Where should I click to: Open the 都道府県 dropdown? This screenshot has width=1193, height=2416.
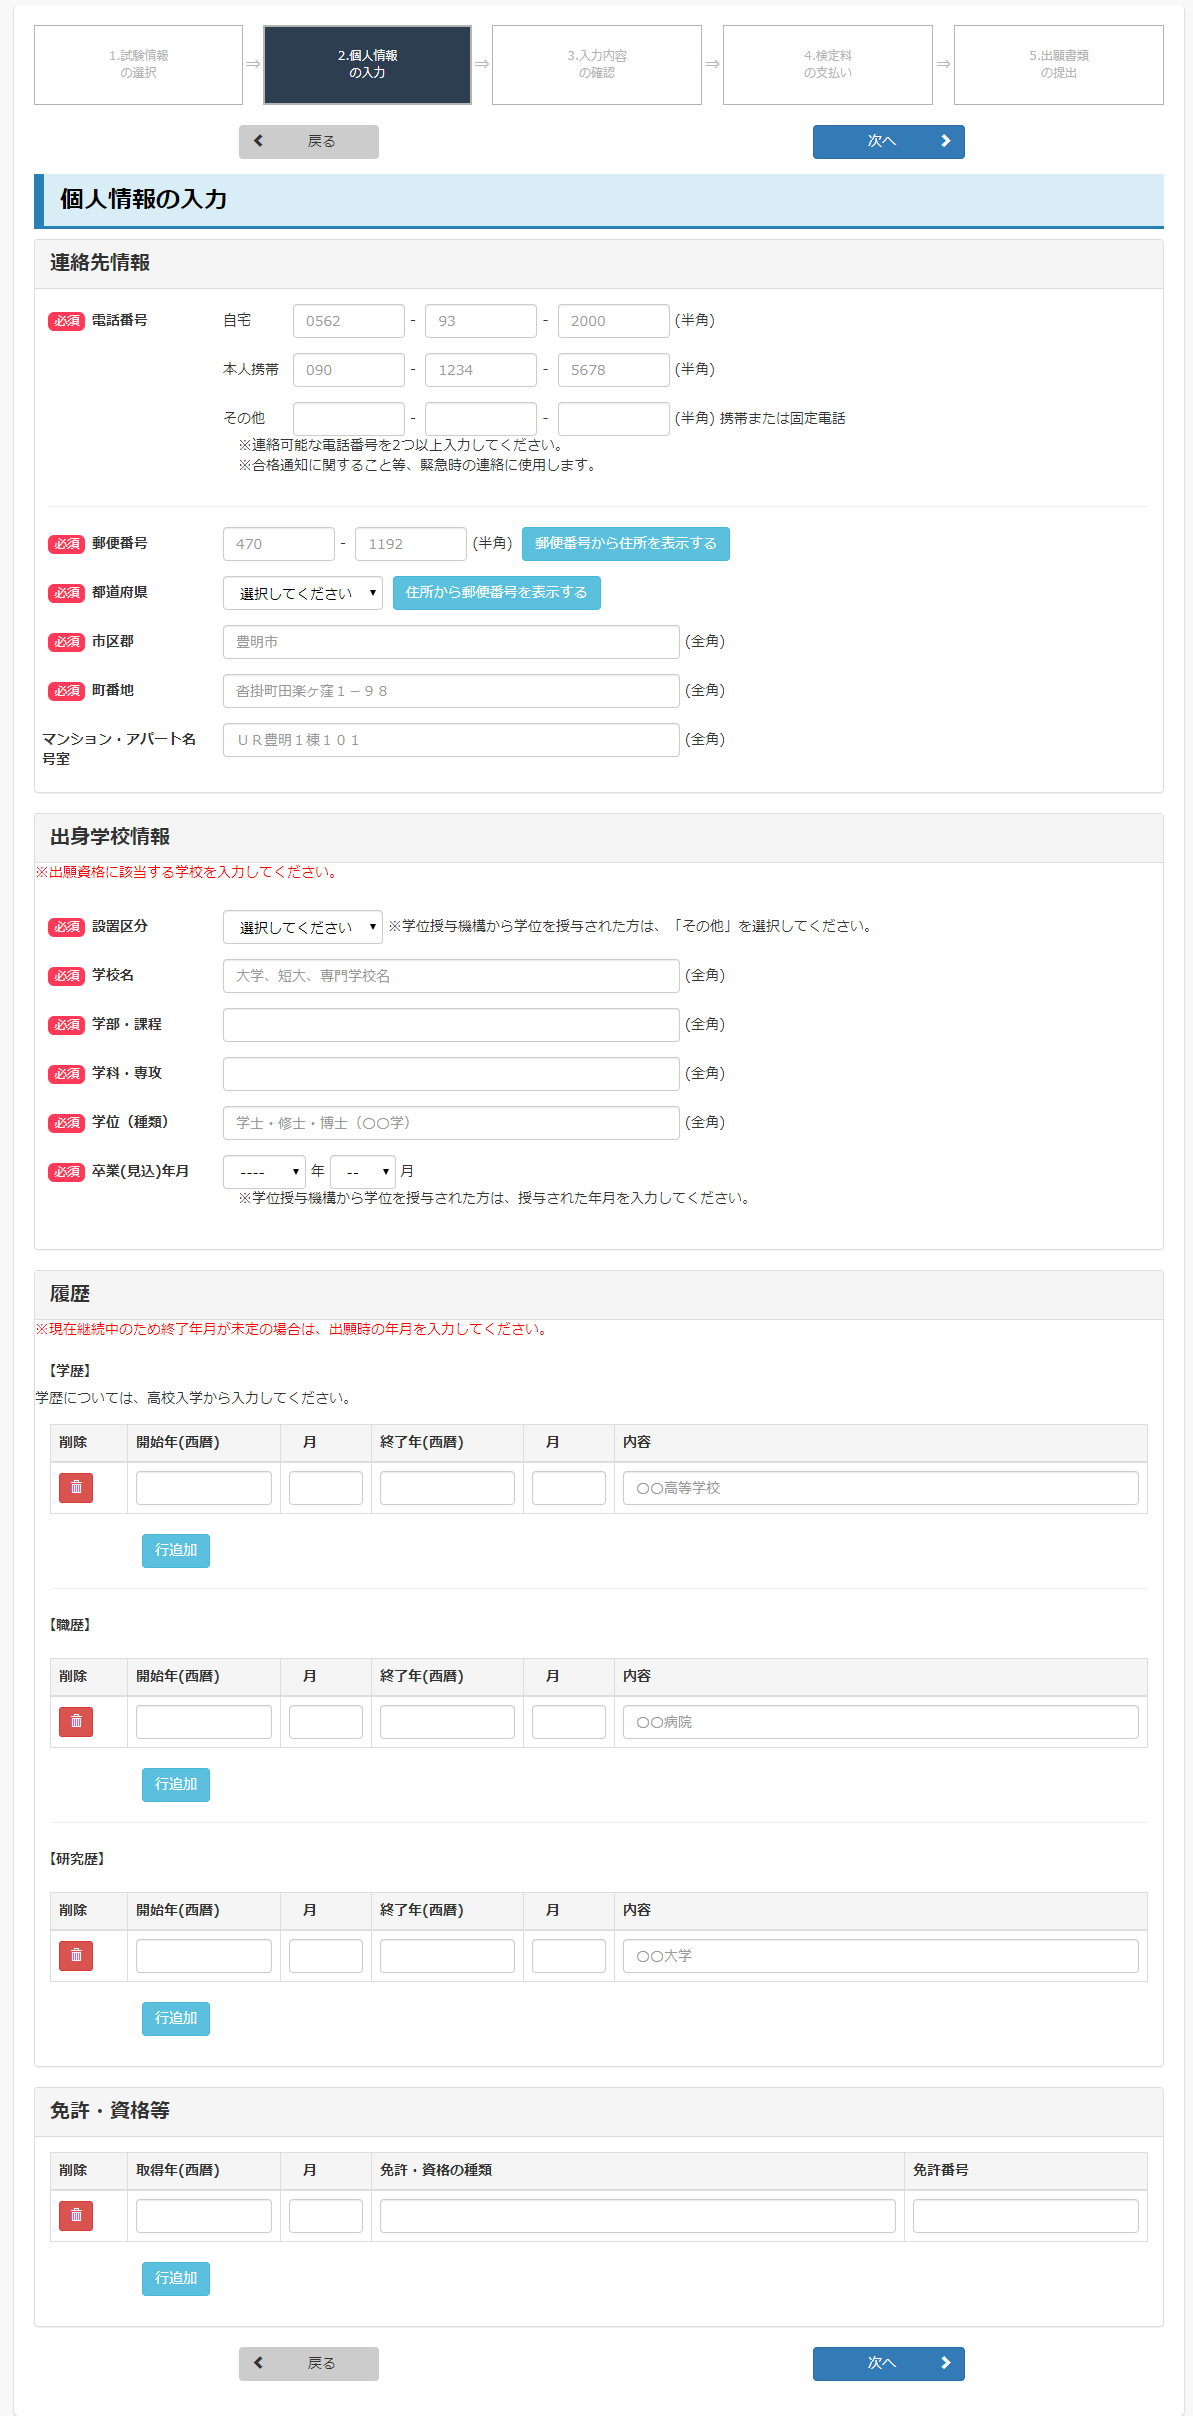coord(302,593)
